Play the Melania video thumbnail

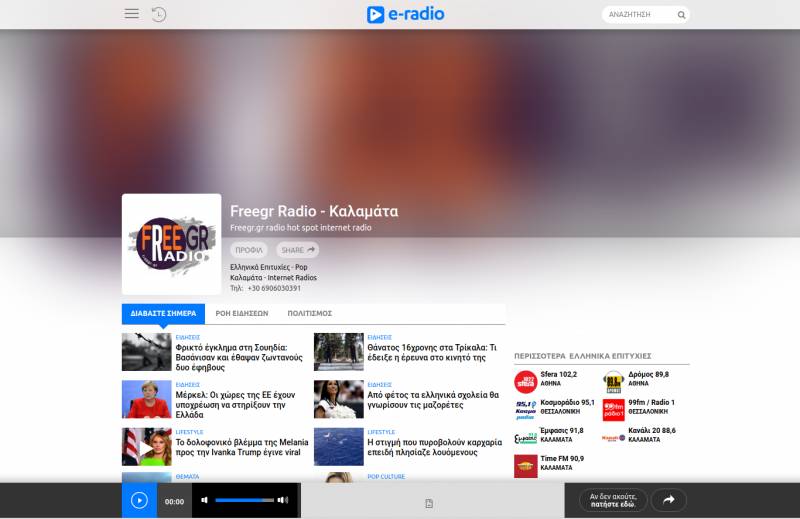(146, 447)
